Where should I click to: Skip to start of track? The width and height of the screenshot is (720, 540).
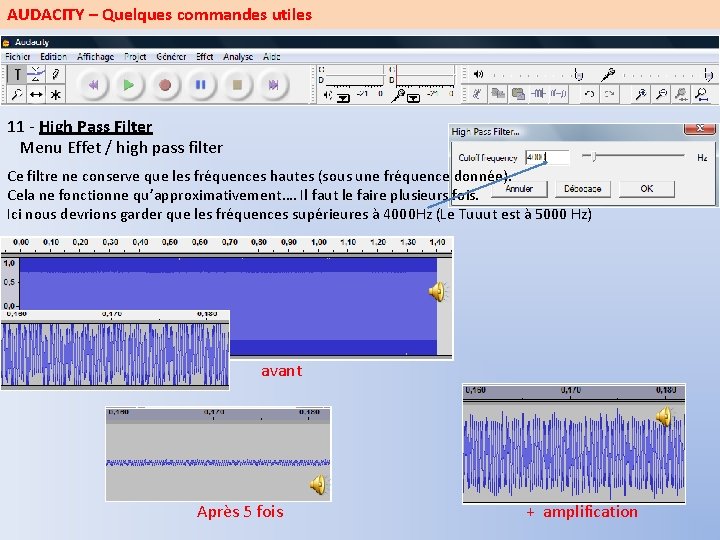coord(93,85)
